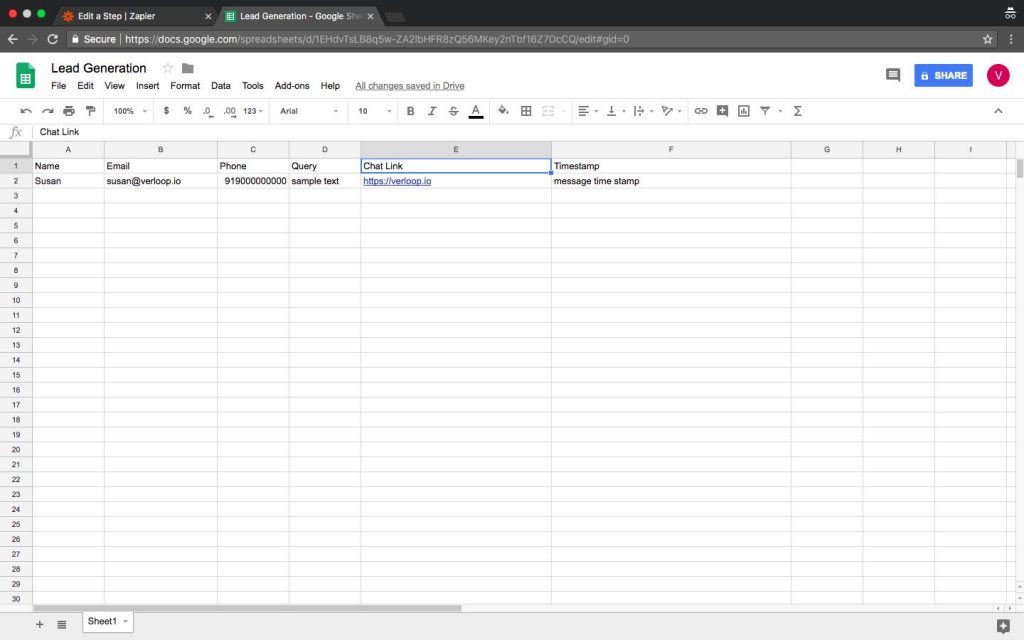
Task: Go to Sheets home icon
Action: (25, 76)
